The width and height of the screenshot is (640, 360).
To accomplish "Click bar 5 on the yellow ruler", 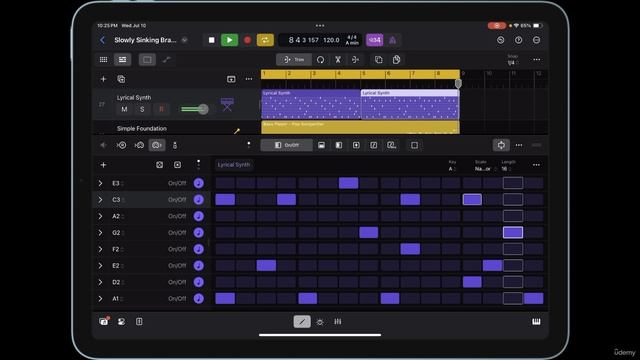I will [x=363, y=74].
